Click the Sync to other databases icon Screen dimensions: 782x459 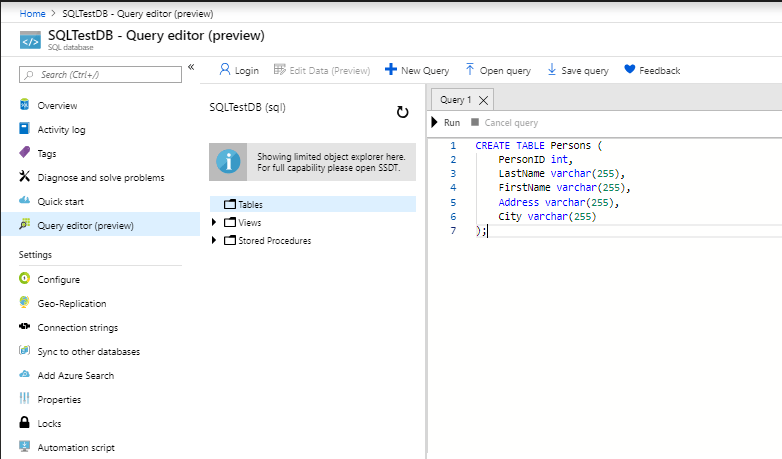[24, 350]
